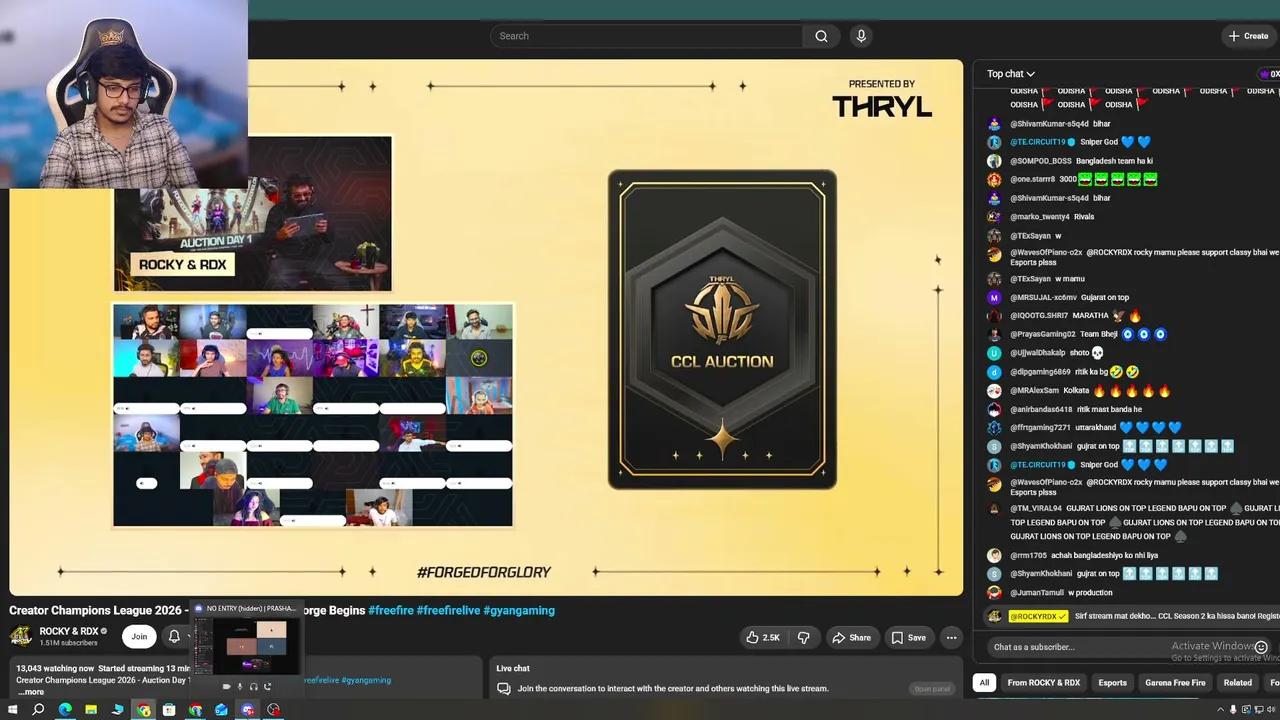Click the Discord preview headphones icon
The width and height of the screenshot is (1280, 720).
253,686
